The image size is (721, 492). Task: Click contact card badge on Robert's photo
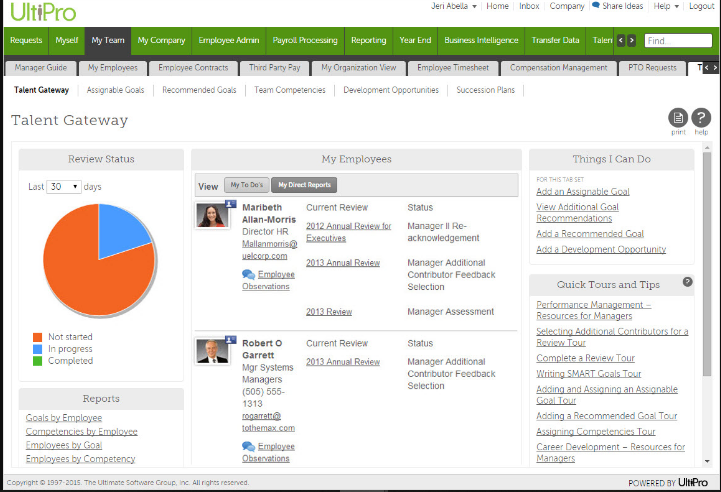231,340
